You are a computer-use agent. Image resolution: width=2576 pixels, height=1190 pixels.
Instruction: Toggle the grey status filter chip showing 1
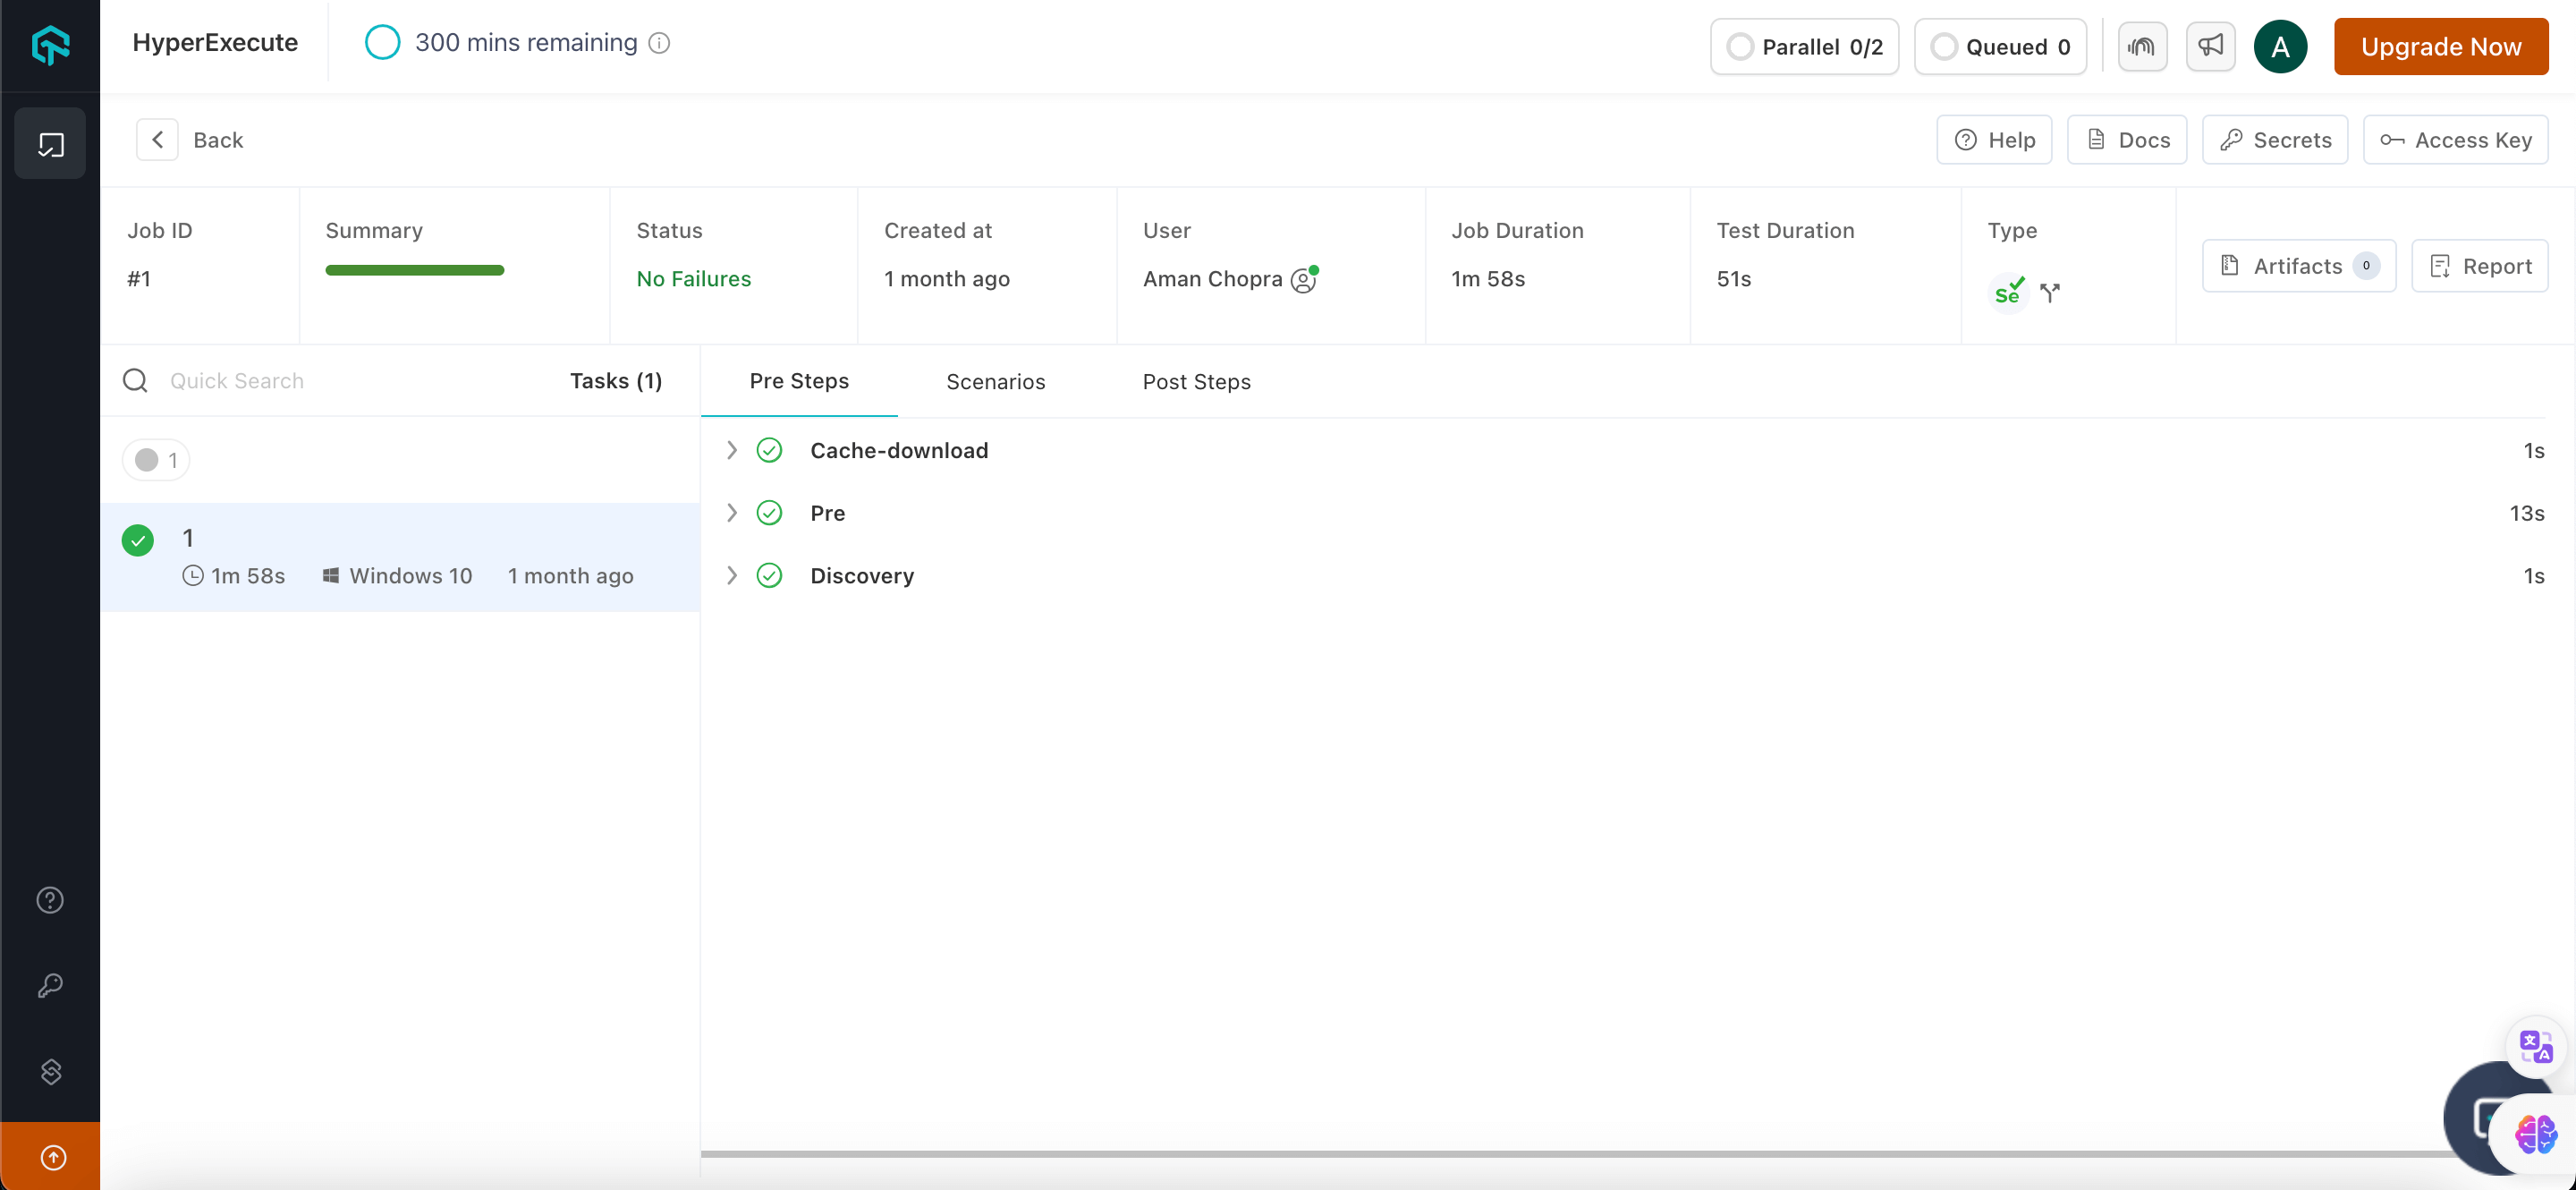coord(156,460)
